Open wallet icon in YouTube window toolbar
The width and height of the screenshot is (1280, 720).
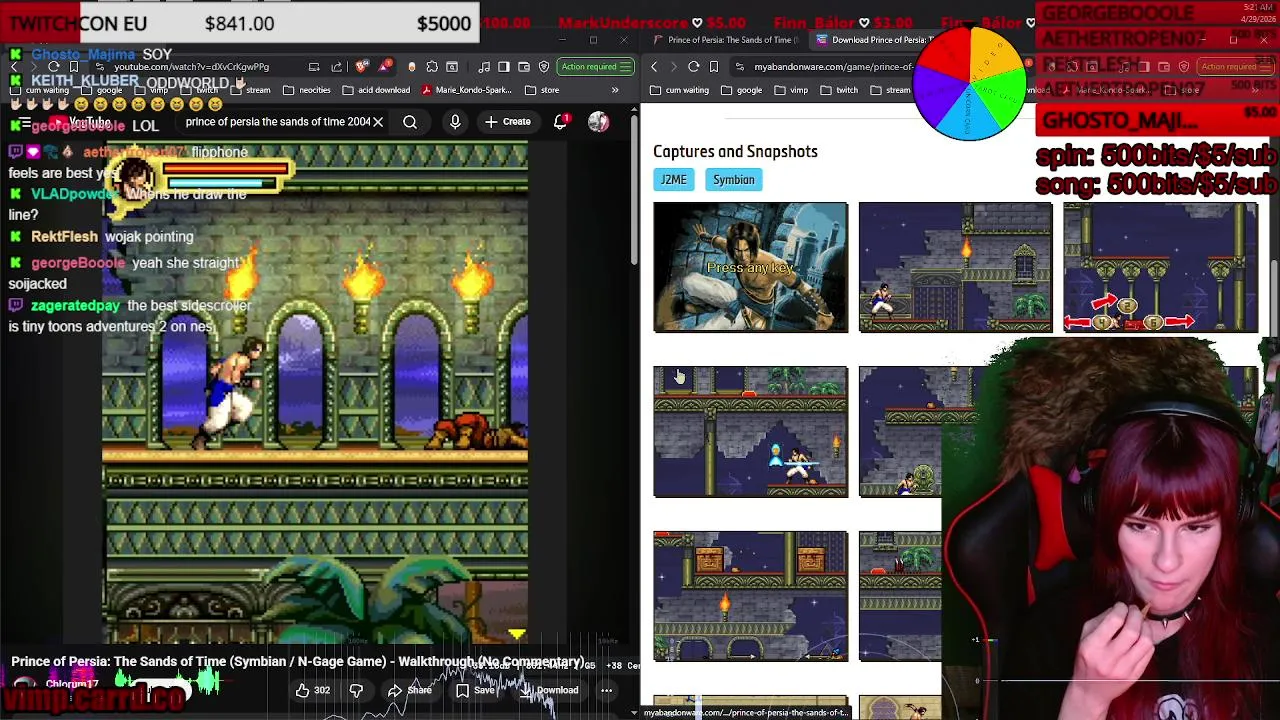point(524,67)
